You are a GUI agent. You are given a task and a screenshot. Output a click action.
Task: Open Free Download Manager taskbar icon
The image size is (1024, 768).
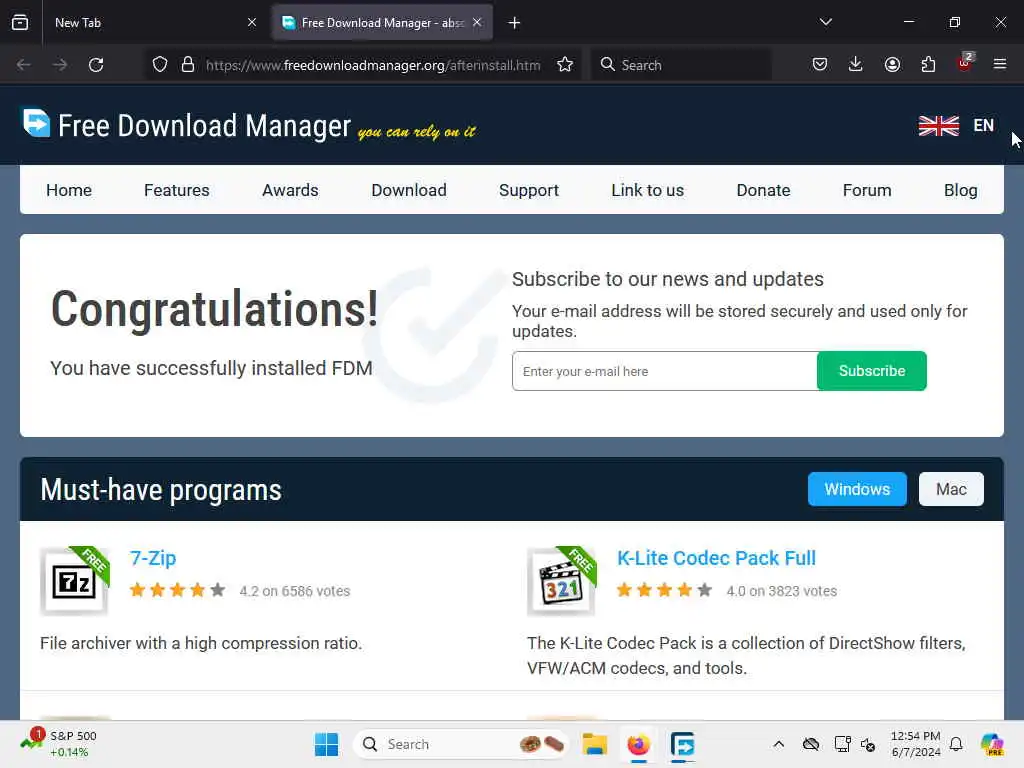(x=682, y=744)
